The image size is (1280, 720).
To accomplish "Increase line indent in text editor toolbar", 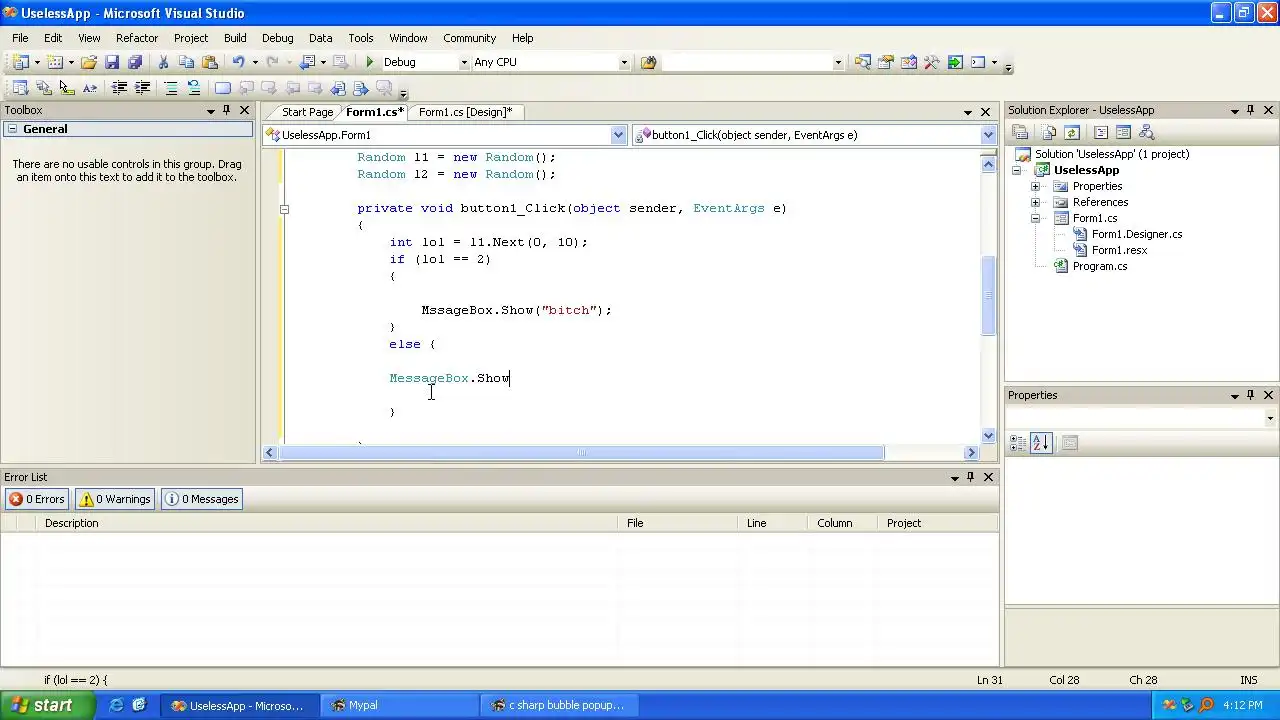I will pyautogui.click(x=142, y=88).
